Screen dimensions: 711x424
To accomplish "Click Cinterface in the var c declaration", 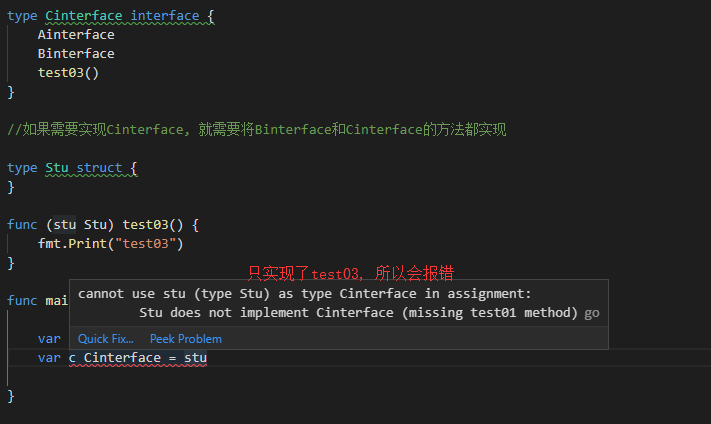I will 122,358.
